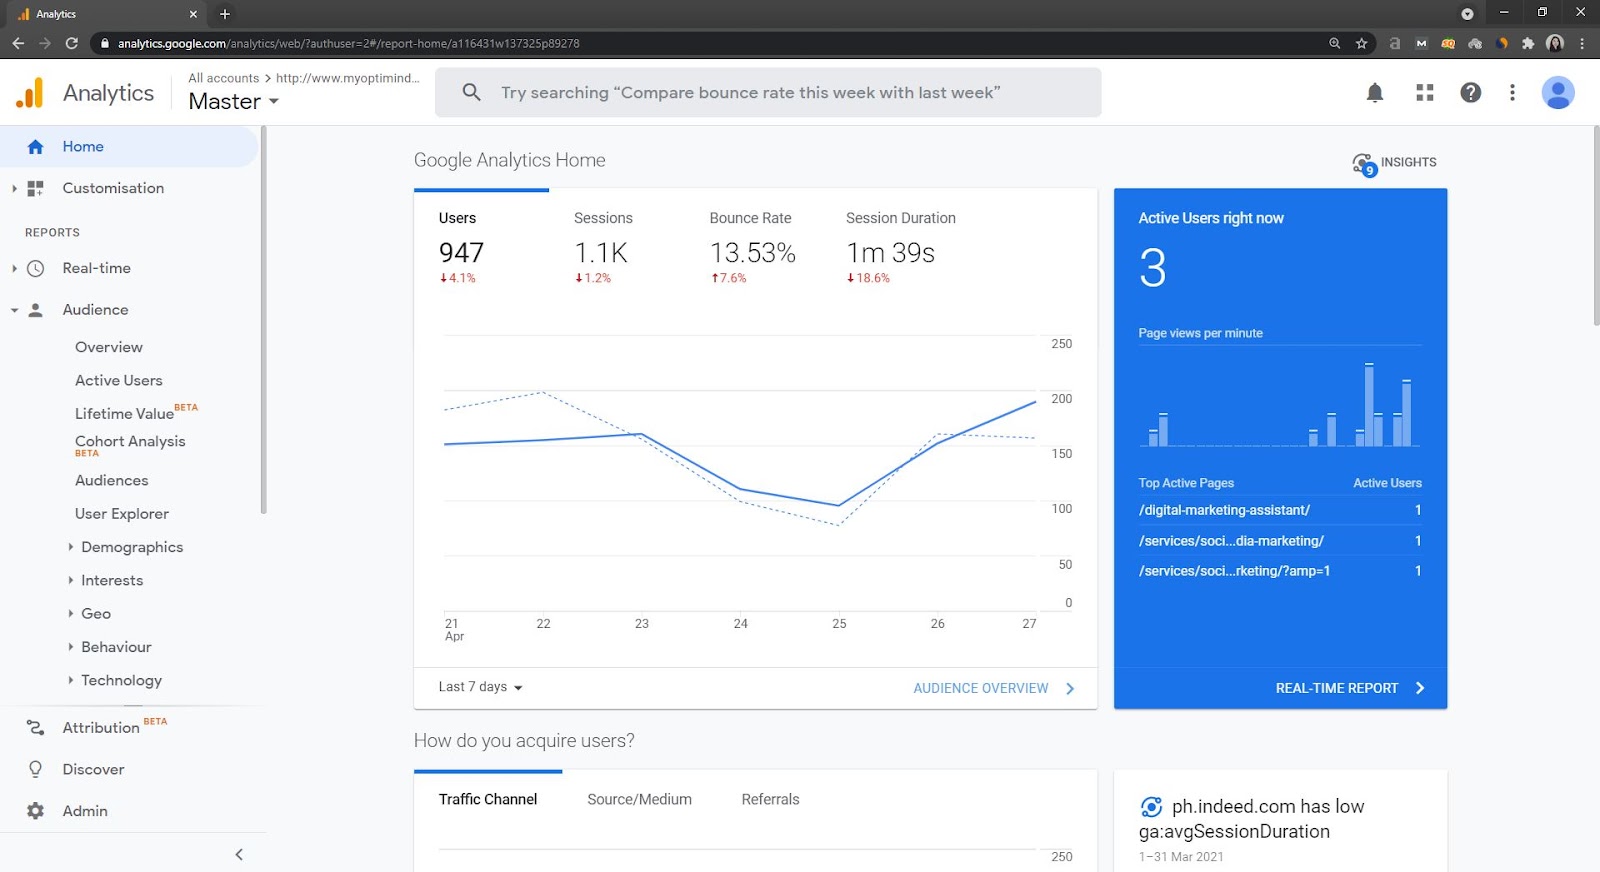The width and height of the screenshot is (1600, 872).
Task: Click the Discover lightbulb icon
Action: click(36, 769)
